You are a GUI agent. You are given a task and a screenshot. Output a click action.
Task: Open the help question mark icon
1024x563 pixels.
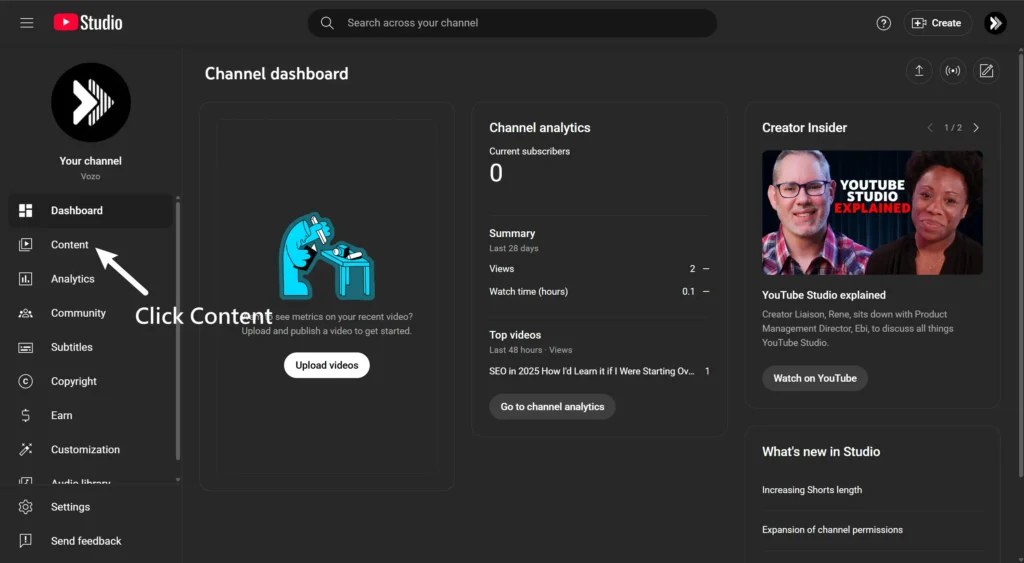pos(884,23)
